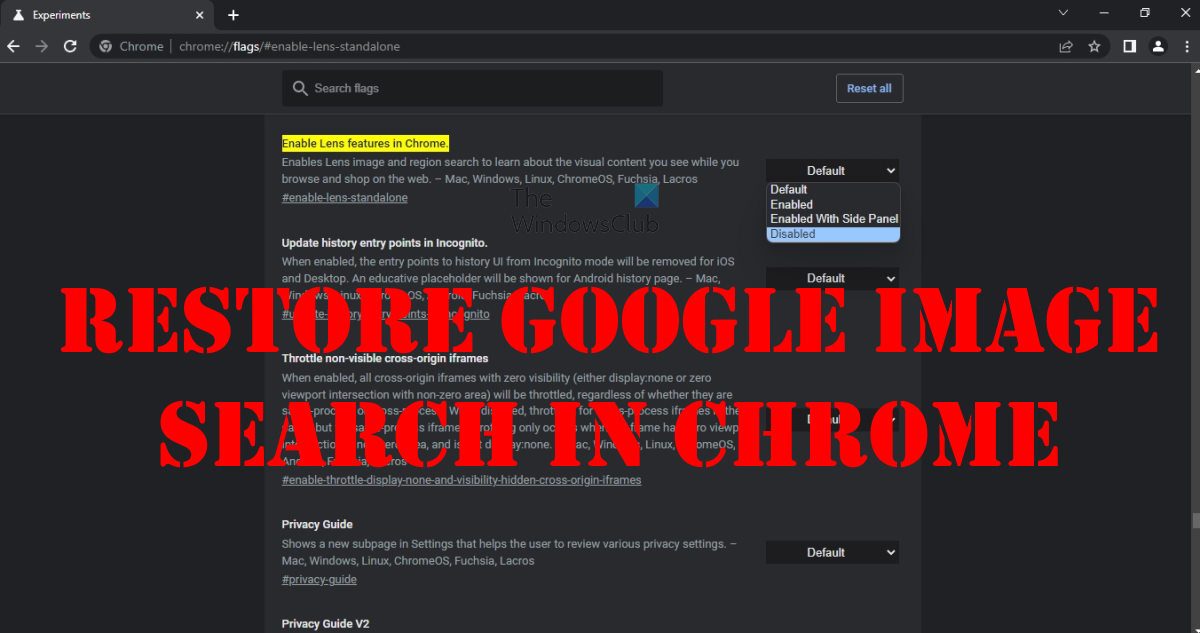Viewport: 1200px width, 633px height.
Task: Reset all flags to default
Action: [869, 88]
